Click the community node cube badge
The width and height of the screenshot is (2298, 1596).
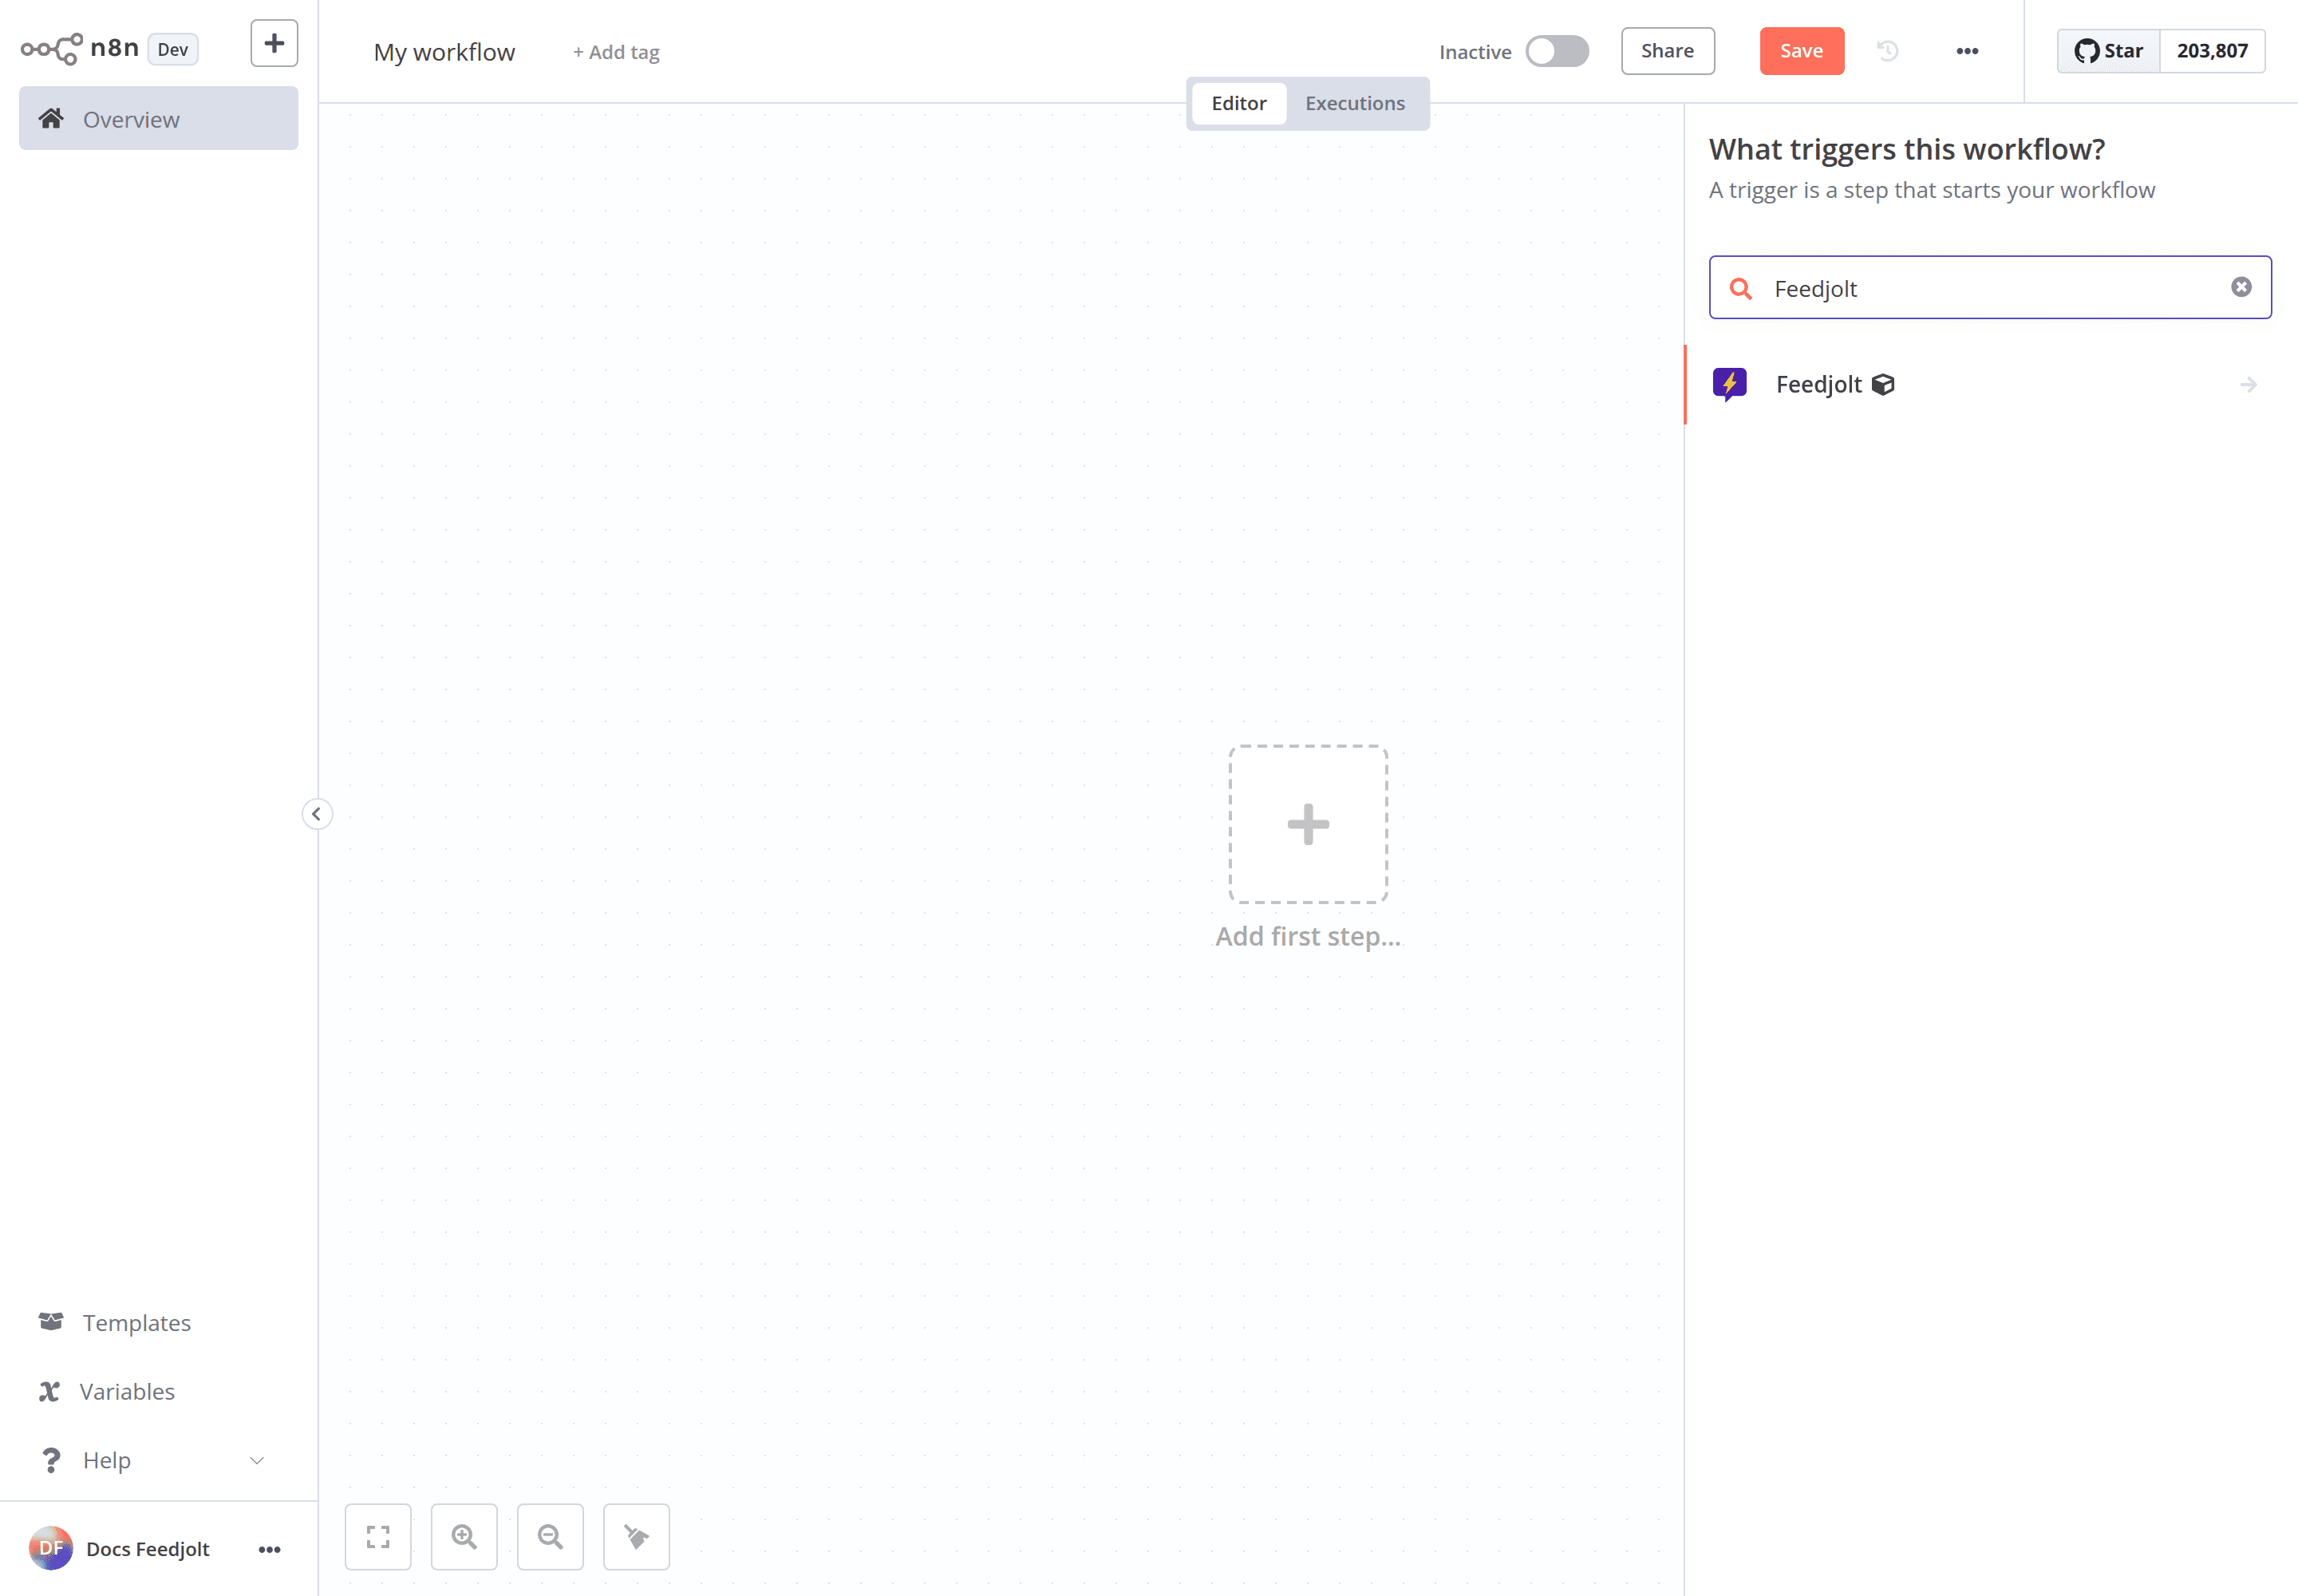[1883, 385]
